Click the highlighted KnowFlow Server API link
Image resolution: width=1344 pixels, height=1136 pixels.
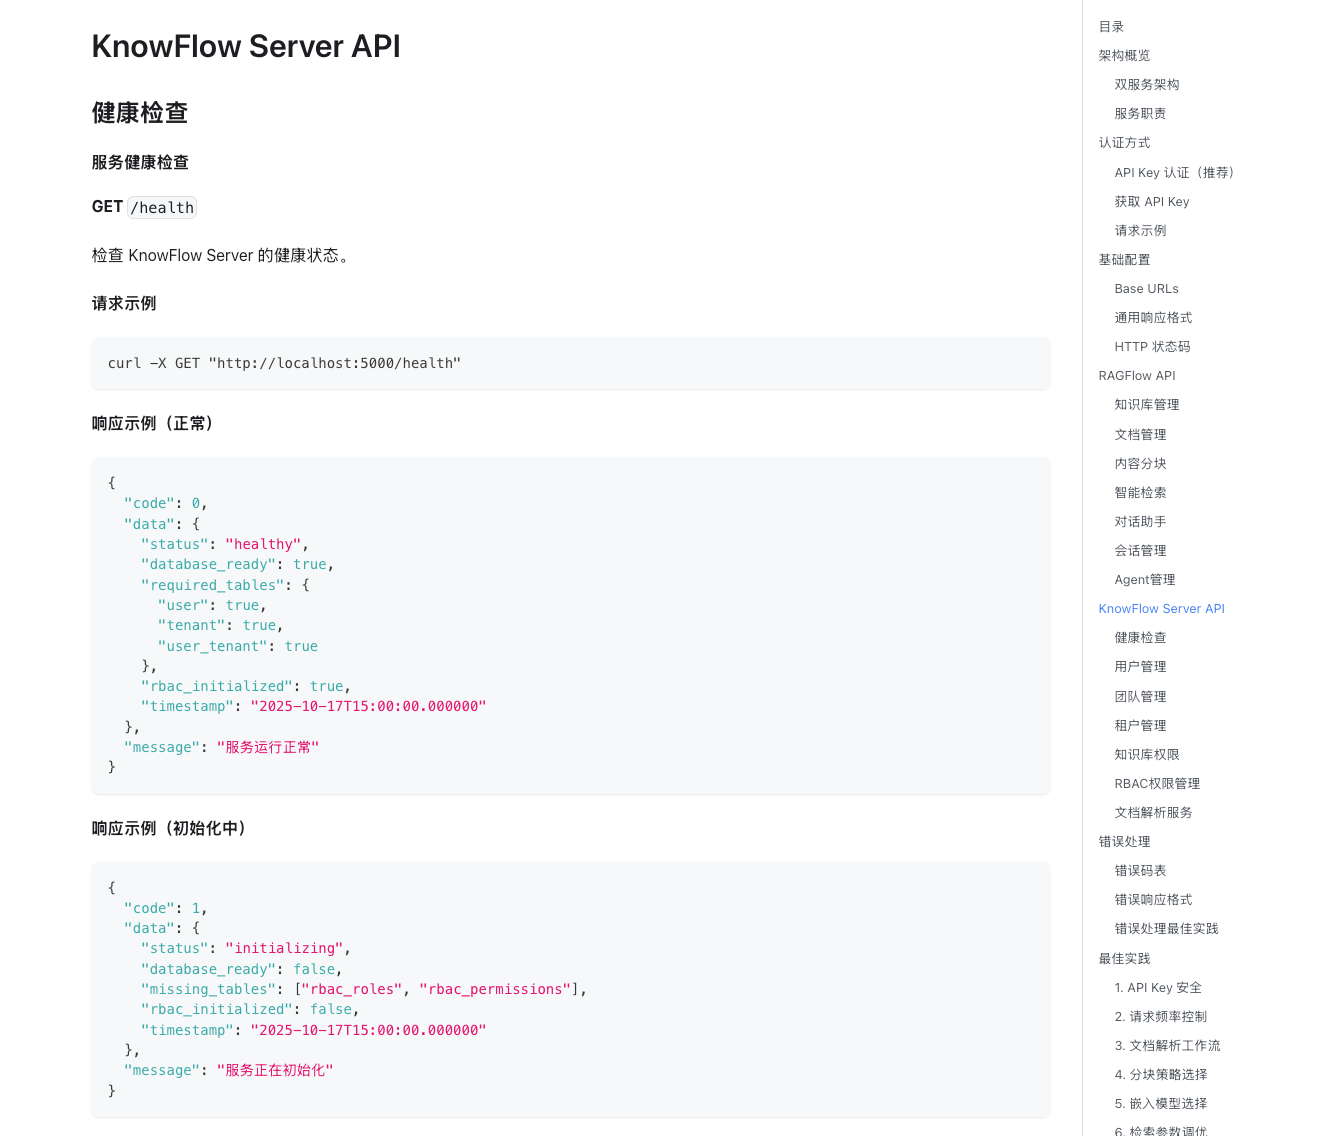click(1161, 609)
